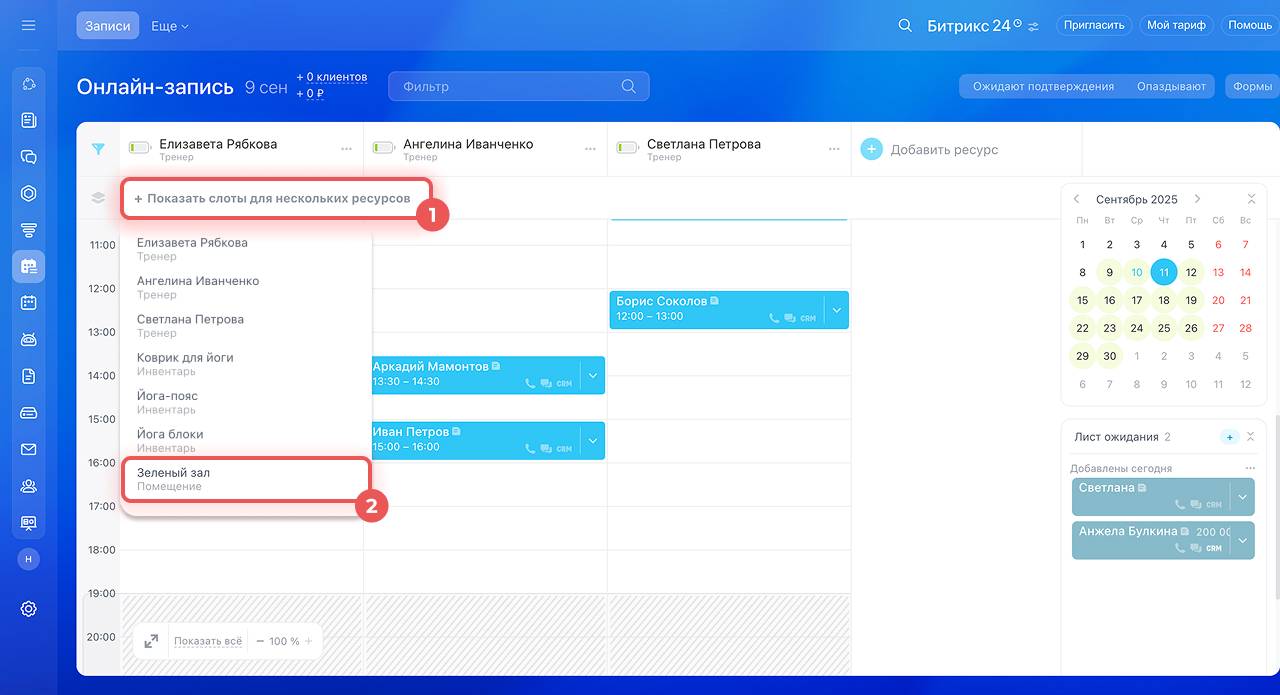Open the news feed icon in sidebar
Screen dimensions: 1280x695
(x=28, y=120)
